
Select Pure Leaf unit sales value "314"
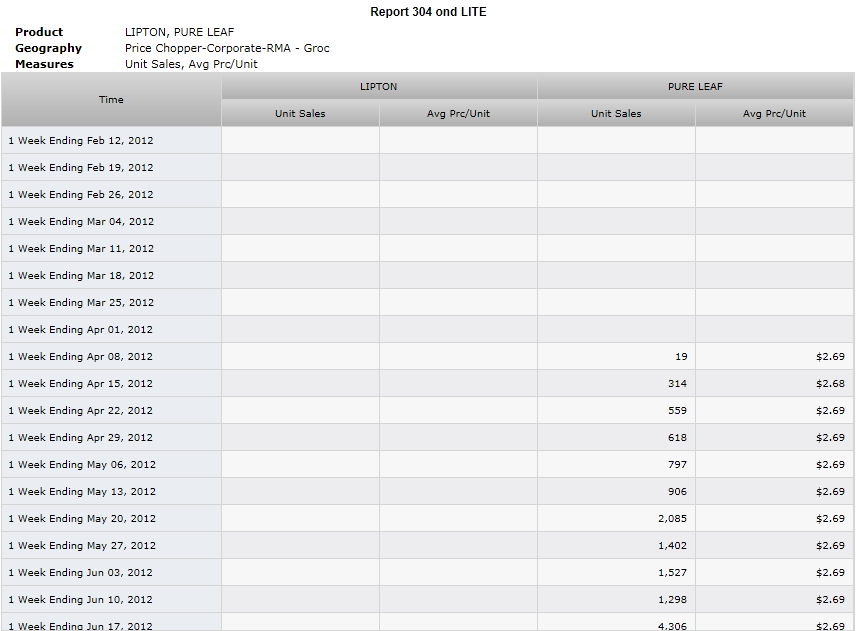[x=677, y=384]
